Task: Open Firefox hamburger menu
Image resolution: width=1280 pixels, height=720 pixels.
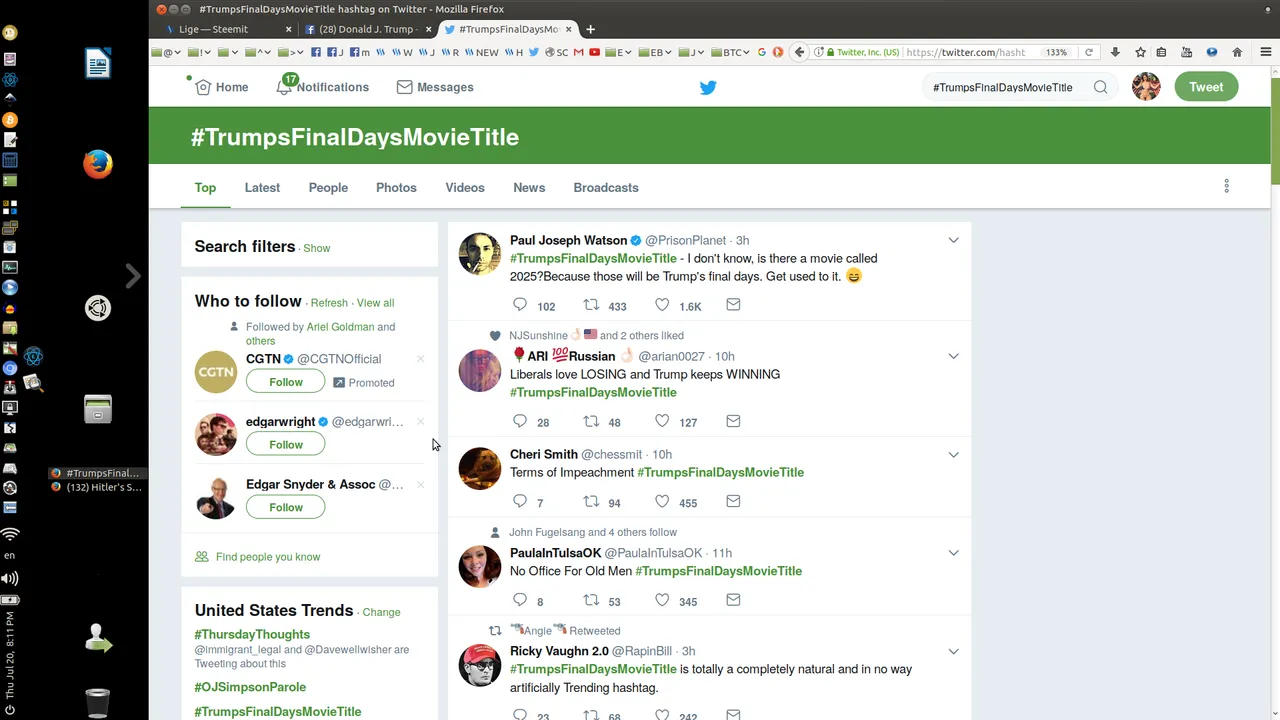Action: [x=1265, y=52]
